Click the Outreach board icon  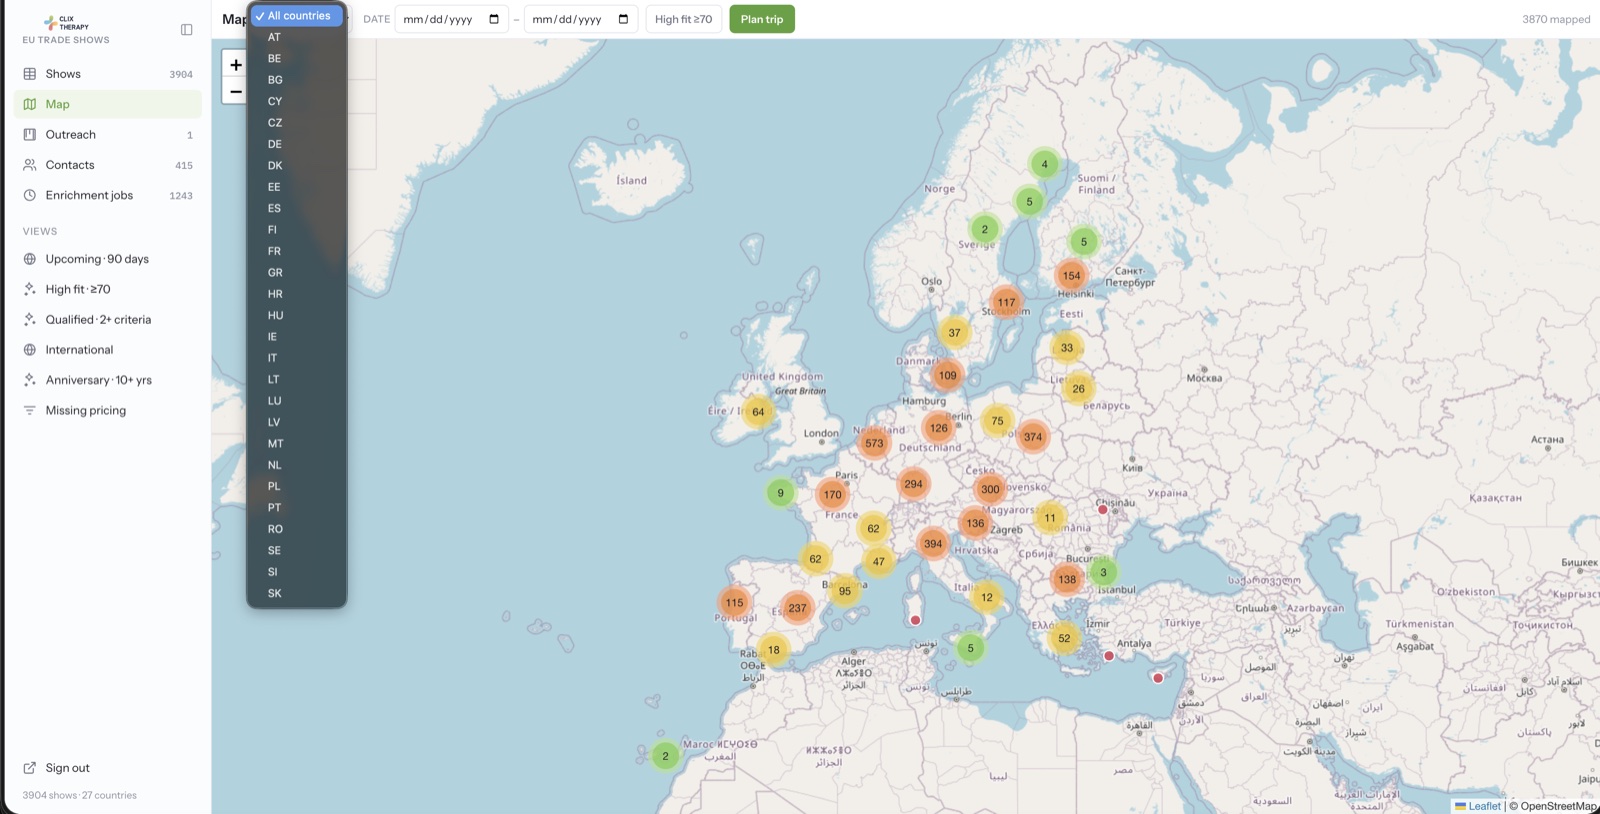coord(30,135)
